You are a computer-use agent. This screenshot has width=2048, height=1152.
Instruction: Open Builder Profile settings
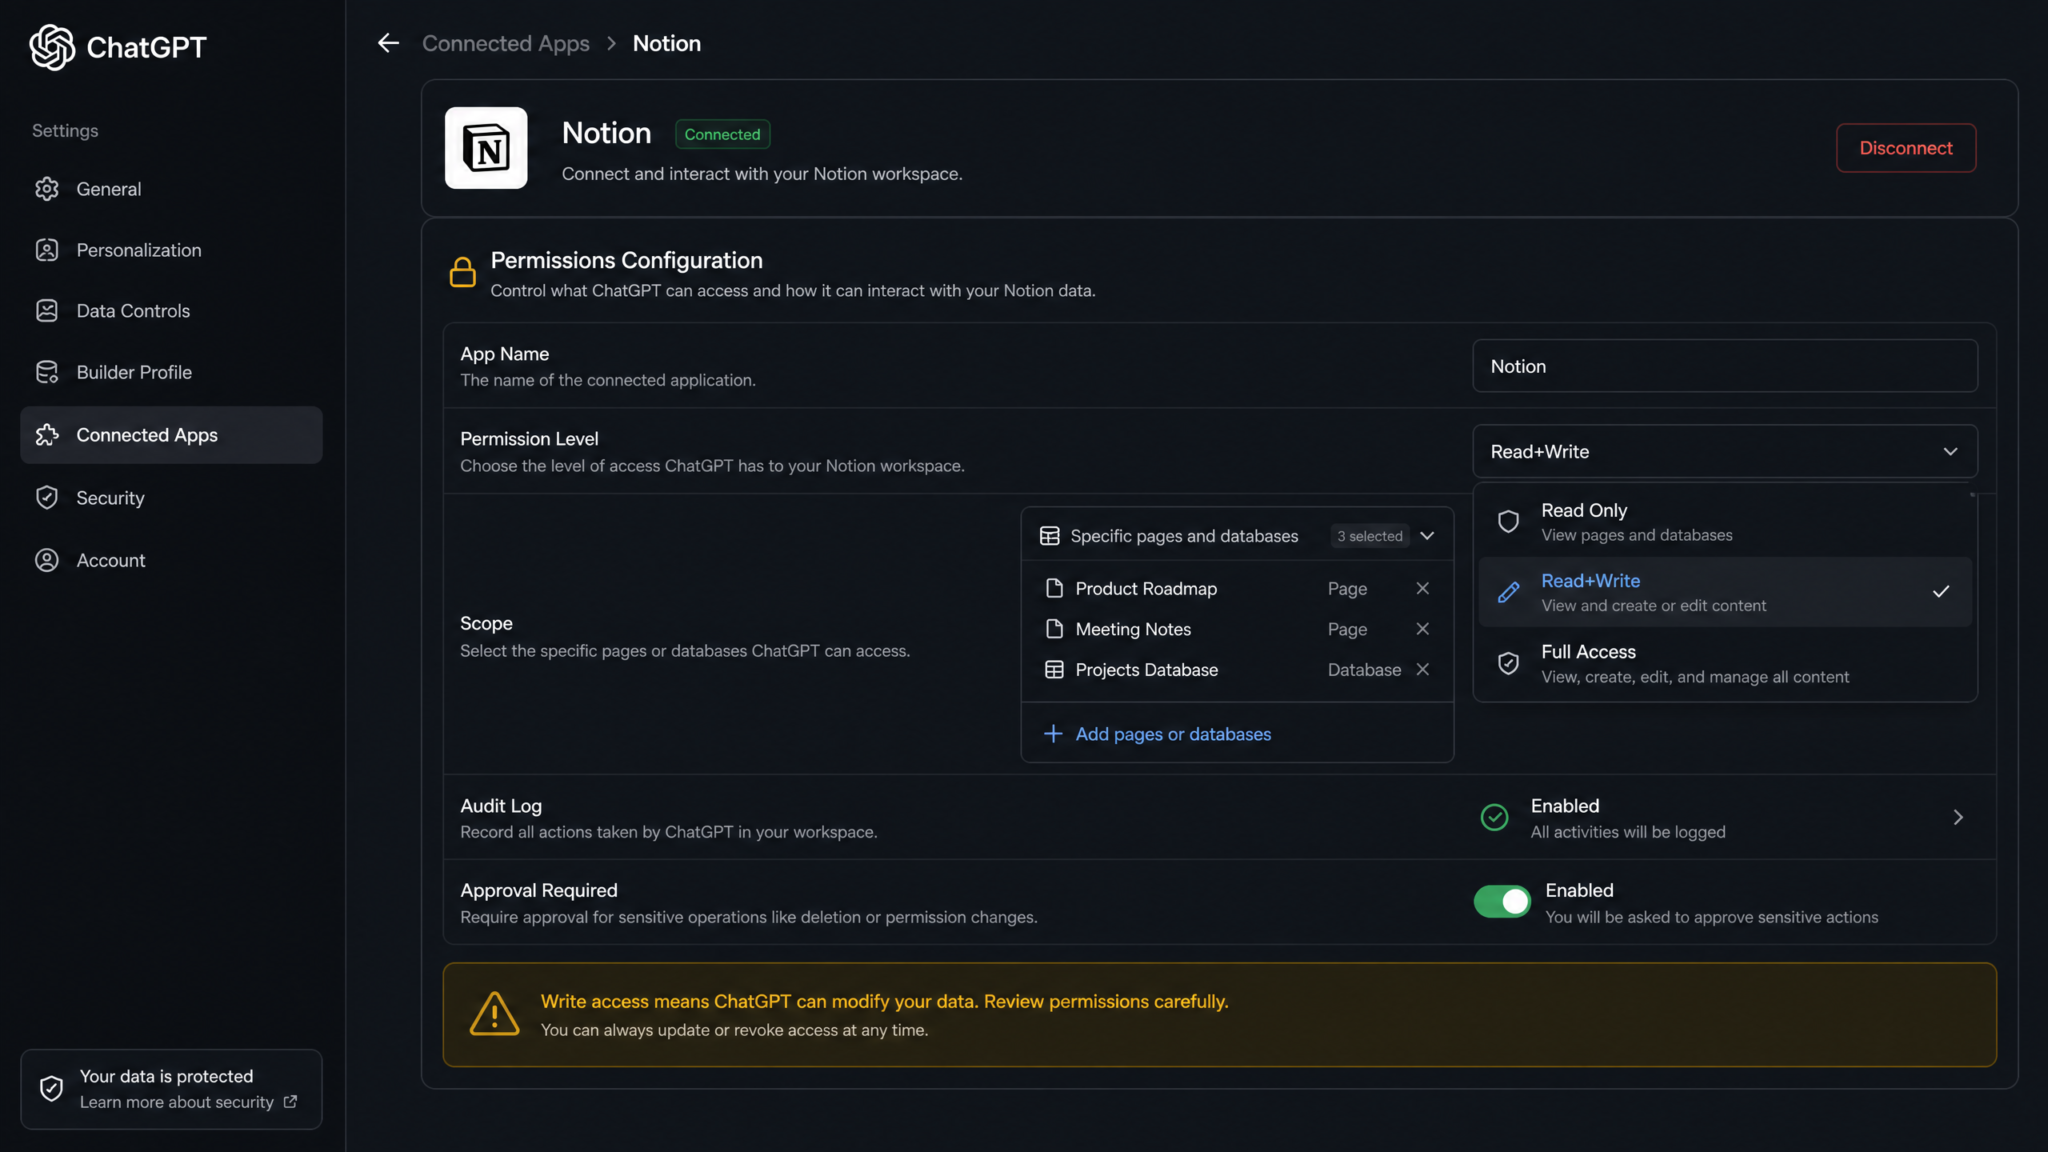pyautogui.click(x=171, y=372)
